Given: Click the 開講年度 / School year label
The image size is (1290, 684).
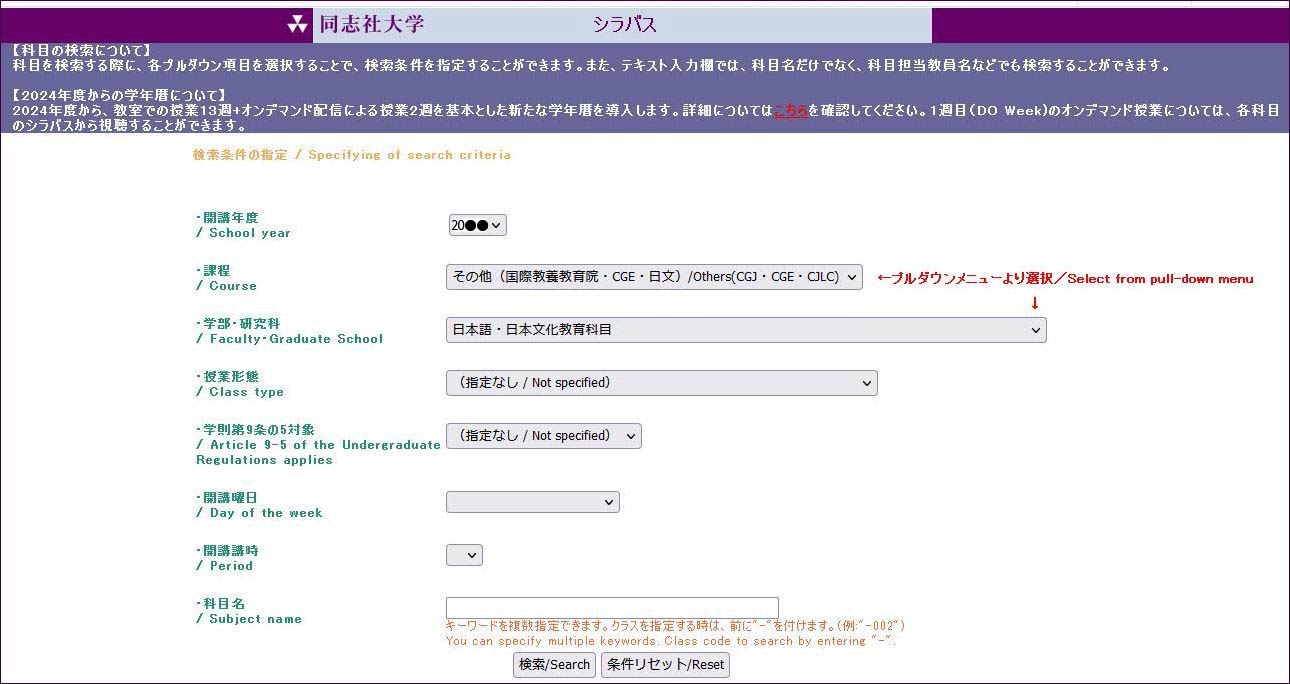Looking at the screenshot, I should [x=243, y=225].
